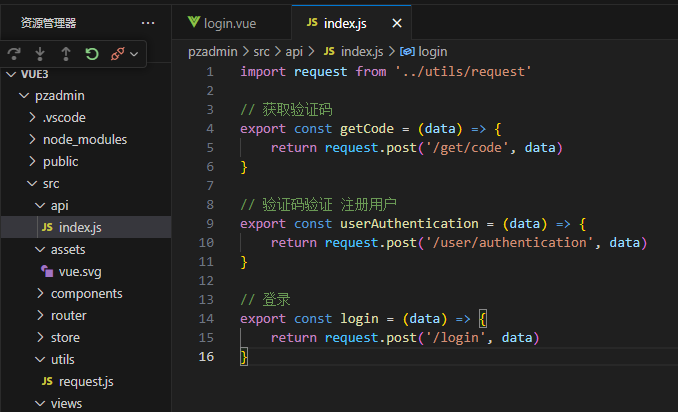Collapse the VUE3 workspace root
The height and width of the screenshot is (412, 678).
click(11, 74)
